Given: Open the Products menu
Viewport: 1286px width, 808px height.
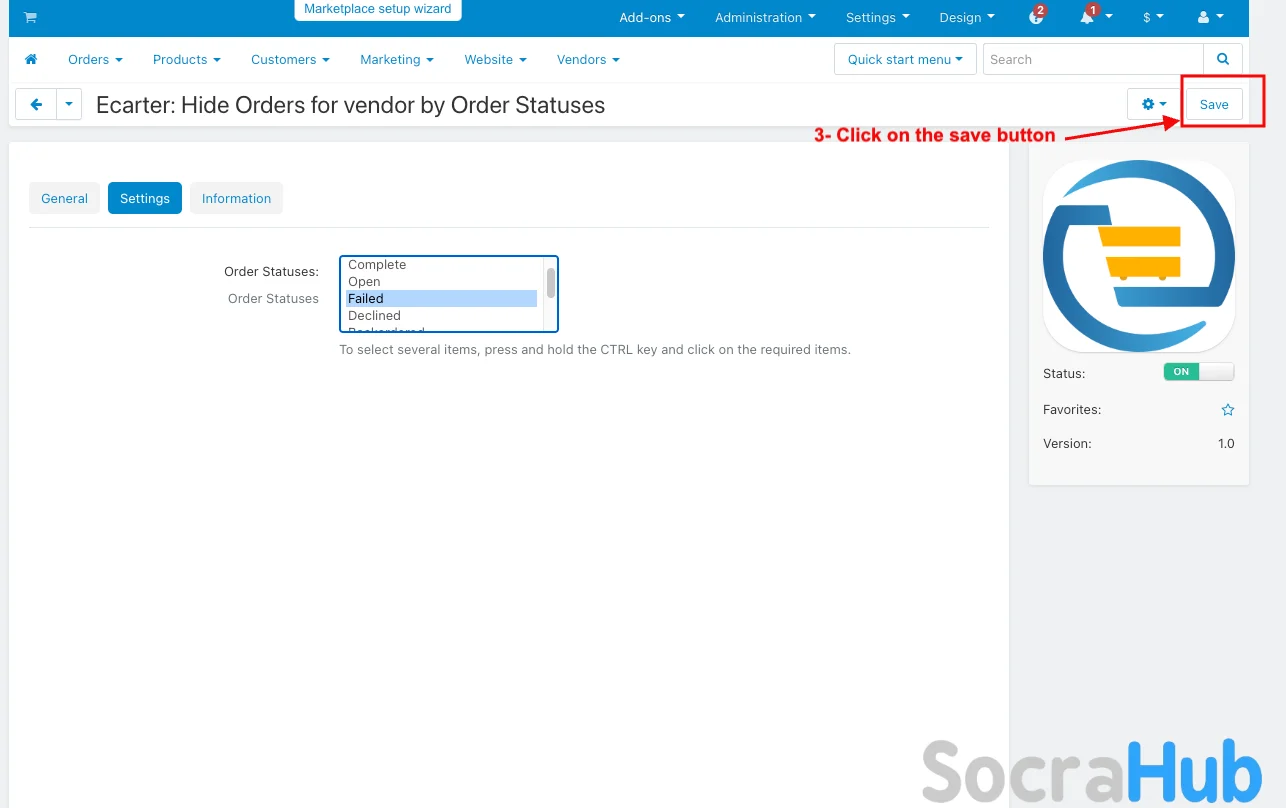Looking at the screenshot, I should (187, 59).
